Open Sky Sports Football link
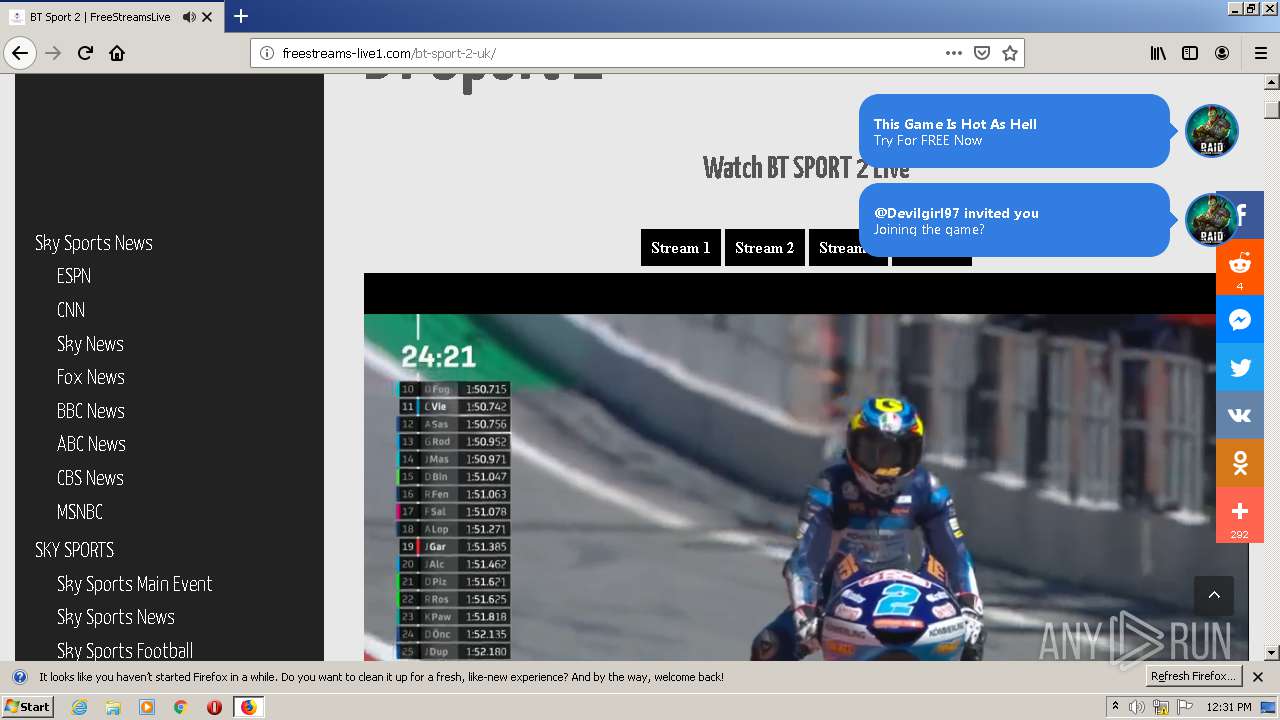Viewport: 1280px width, 720px height. (125, 651)
